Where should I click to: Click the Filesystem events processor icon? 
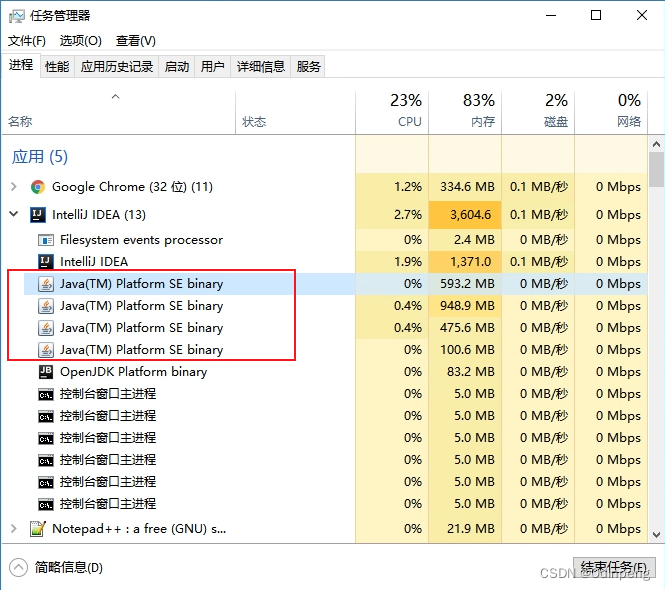tap(46, 240)
